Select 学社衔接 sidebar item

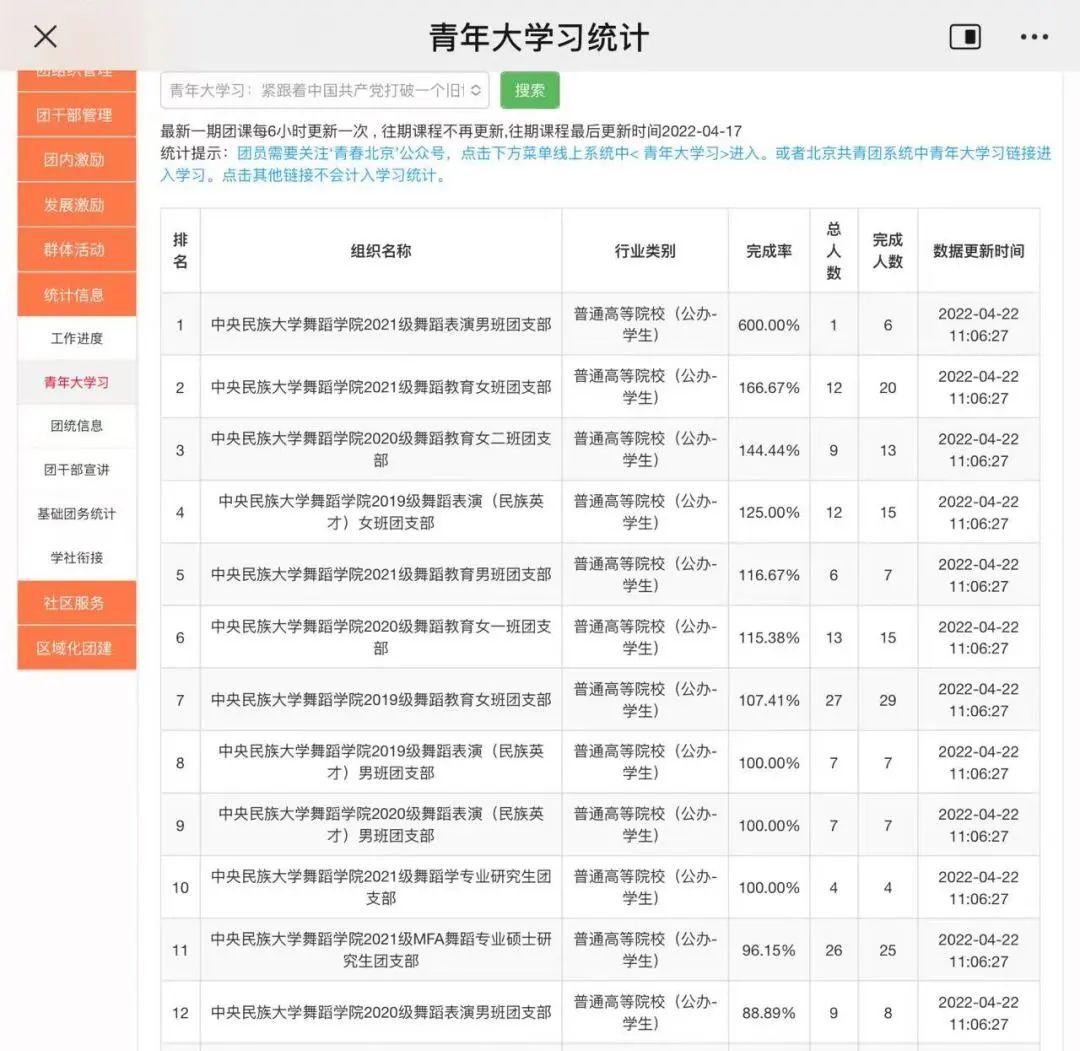(76, 558)
